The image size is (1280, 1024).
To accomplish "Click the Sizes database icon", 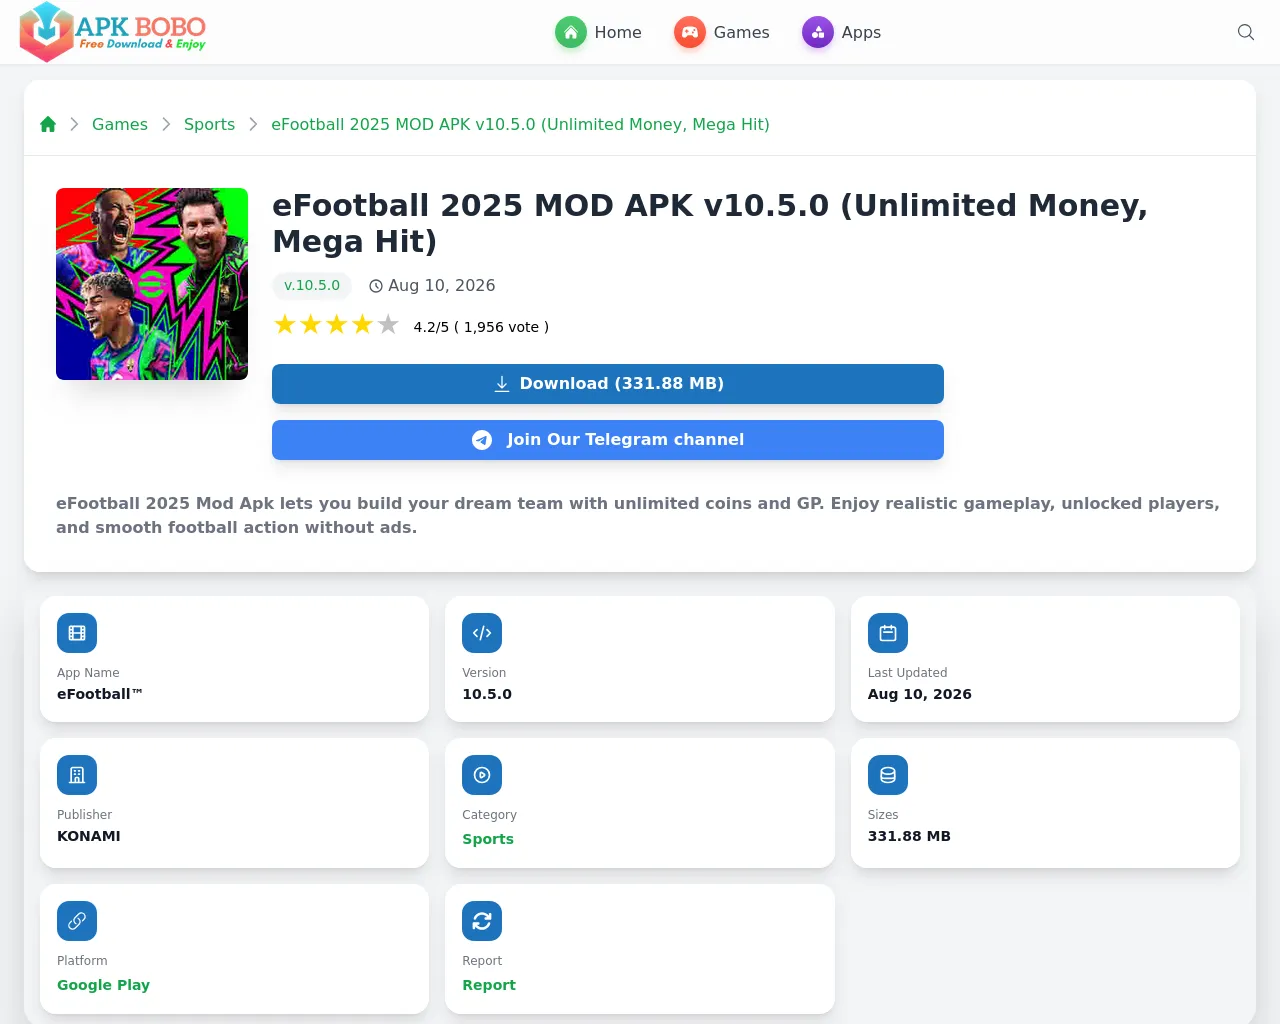I will (888, 775).
